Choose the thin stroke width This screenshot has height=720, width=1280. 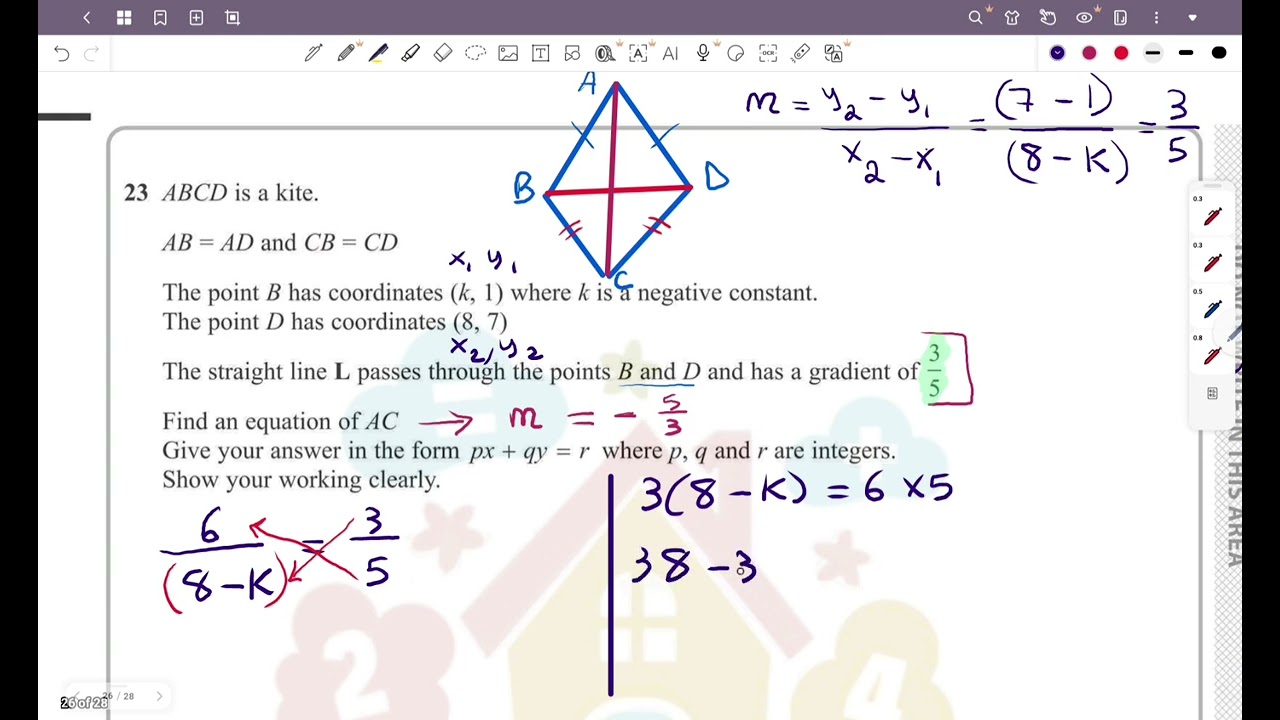click(1153, 53)
